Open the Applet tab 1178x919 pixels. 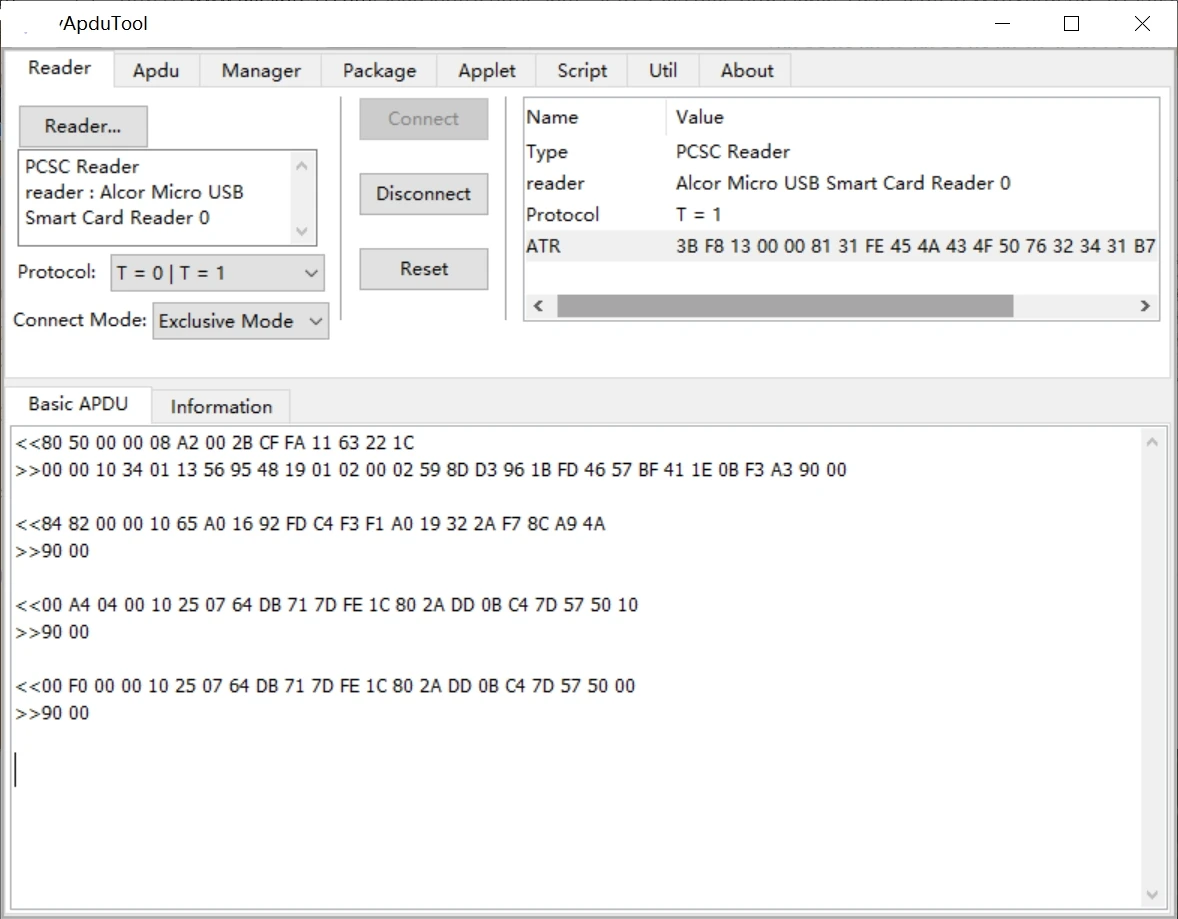[x=487, y=70]
